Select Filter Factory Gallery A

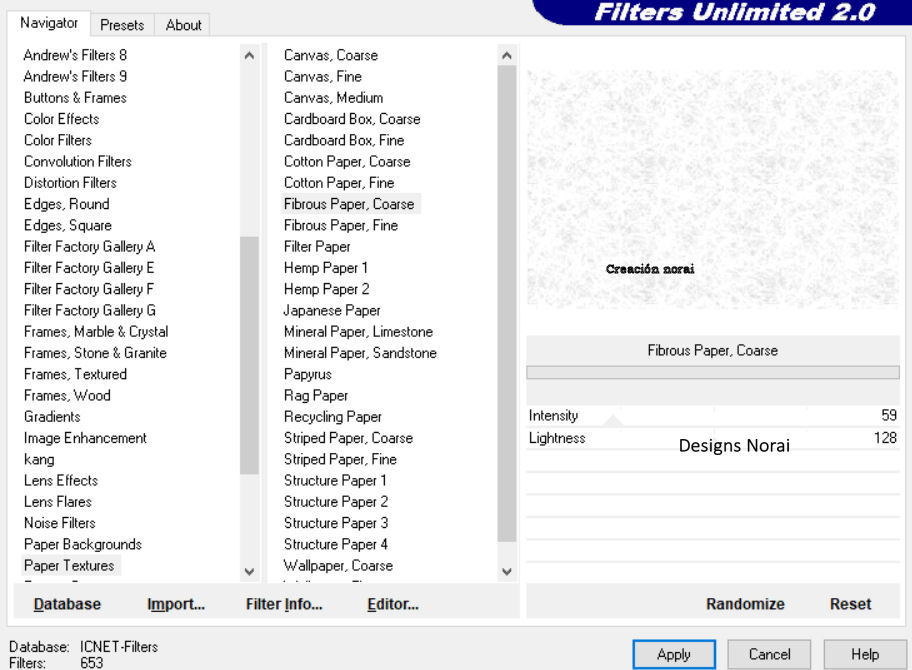[x=89, y=247]
